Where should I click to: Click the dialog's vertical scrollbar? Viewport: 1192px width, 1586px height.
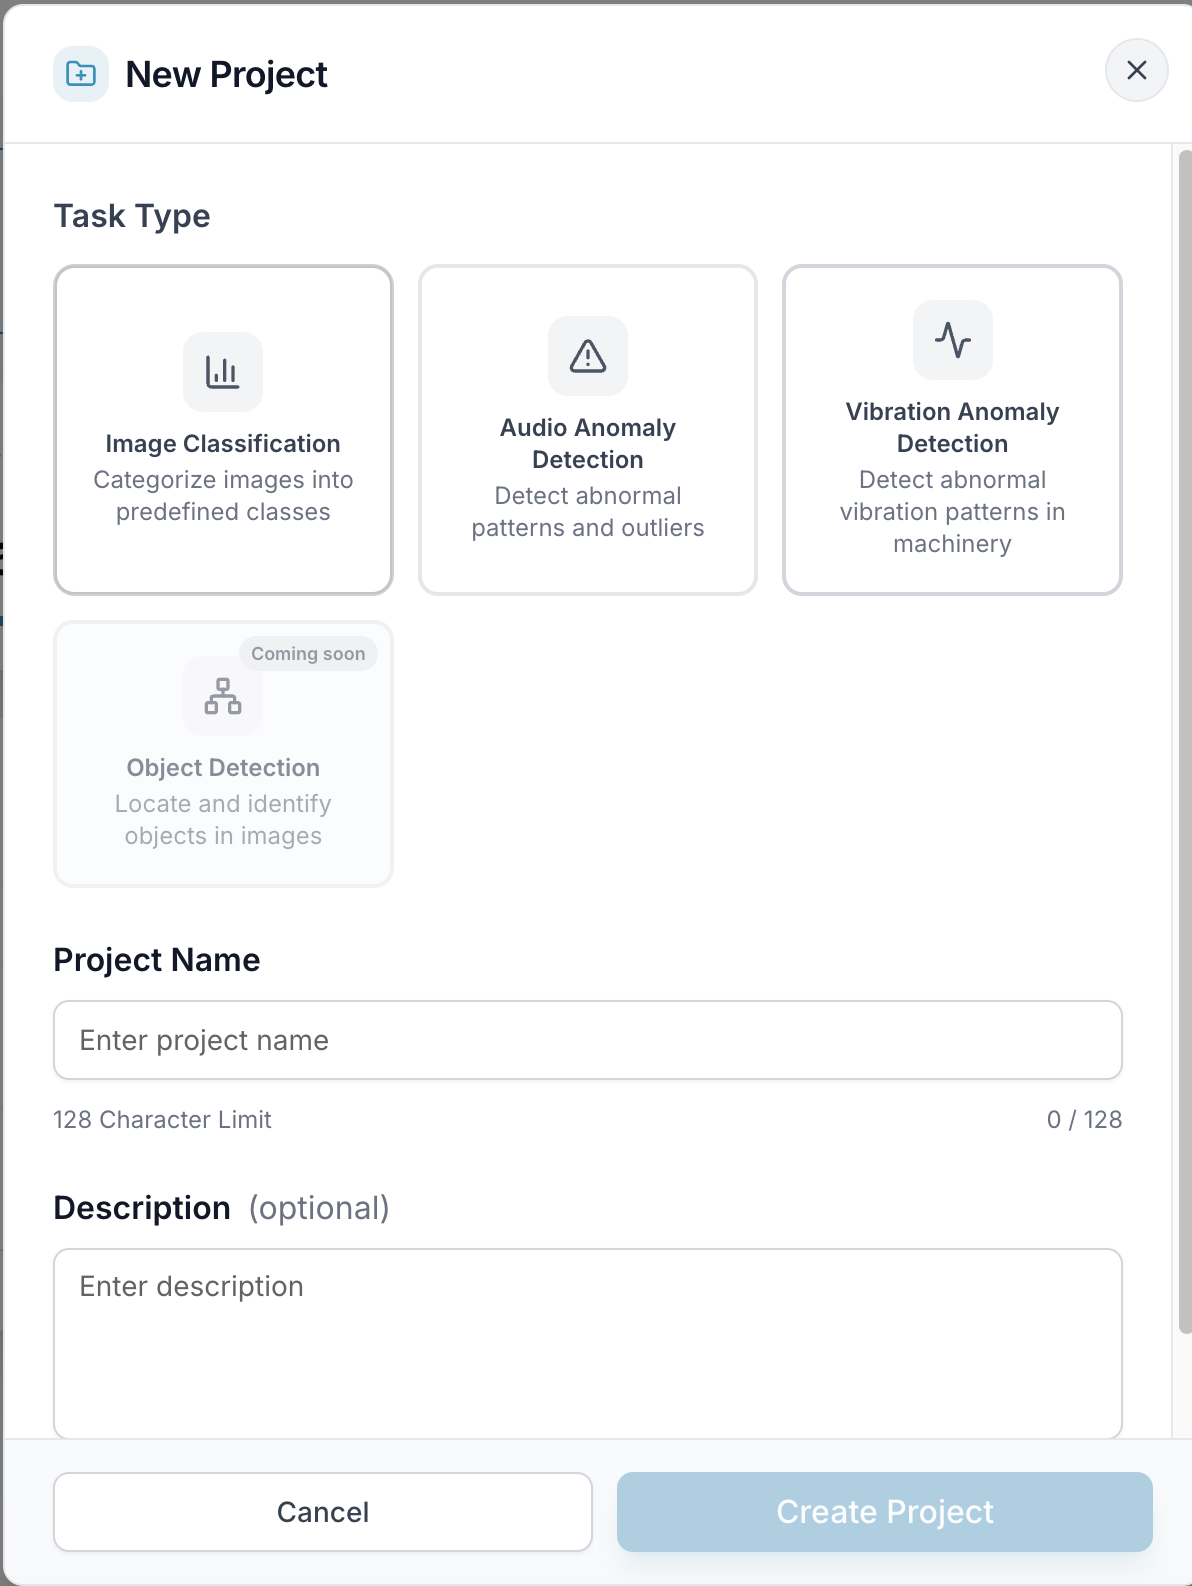(1185, 741)
